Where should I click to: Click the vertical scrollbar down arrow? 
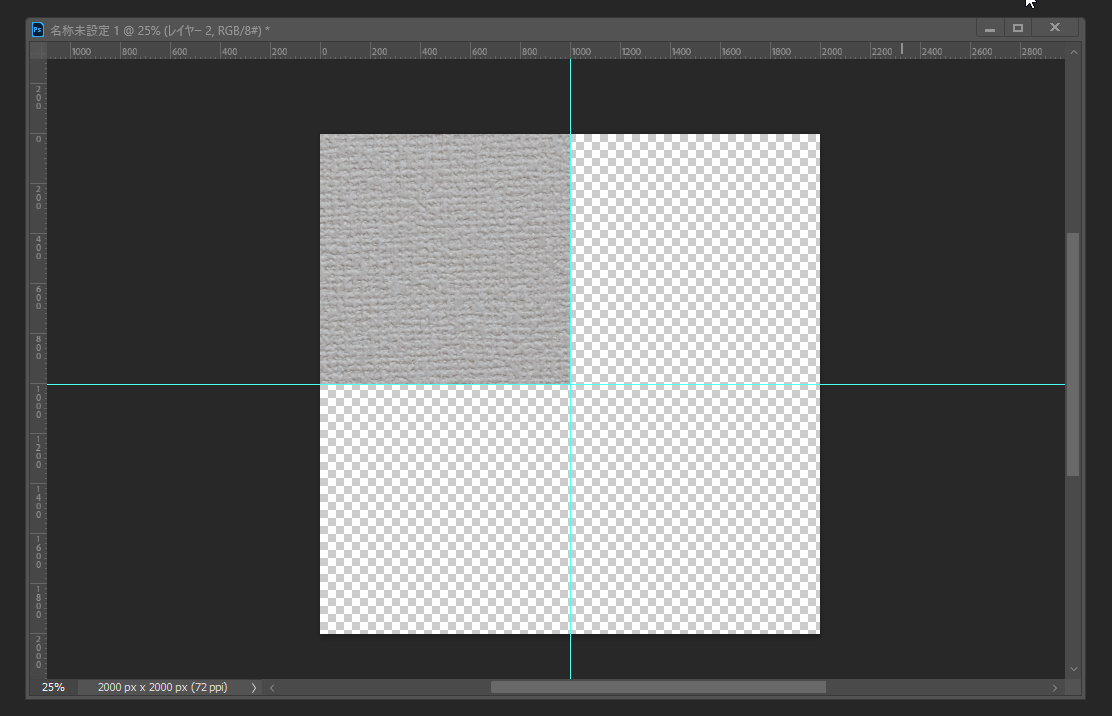coord(1074,668)
